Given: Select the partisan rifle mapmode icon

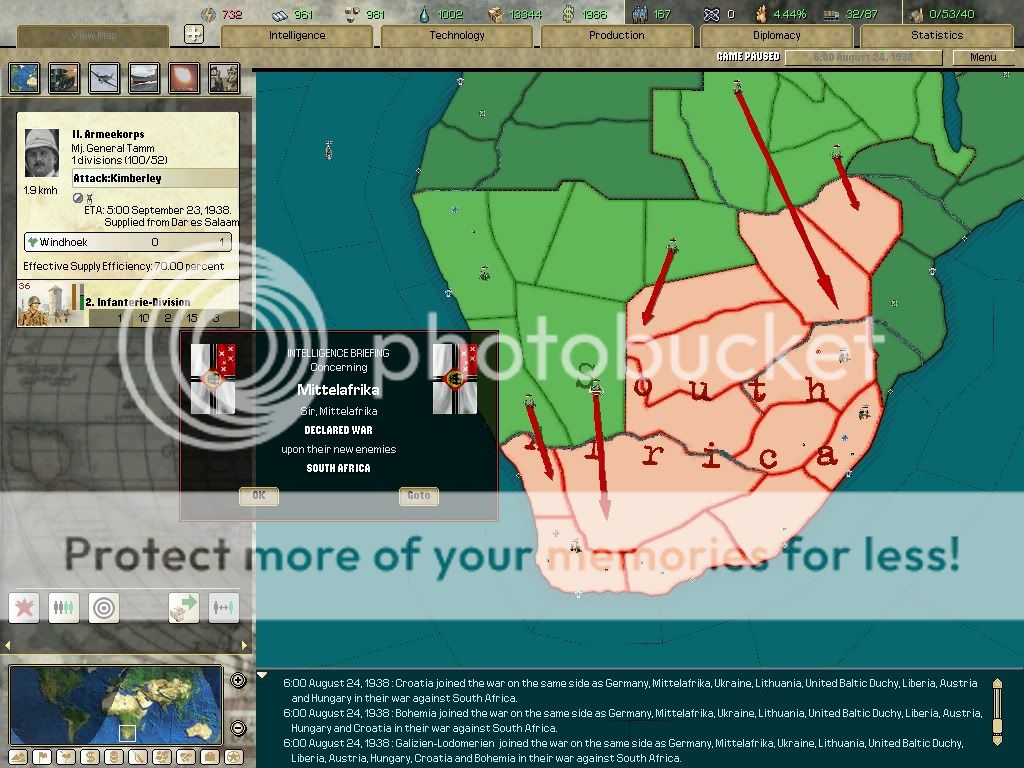Looking at the screenshot, I should click(x=138, y=757).
